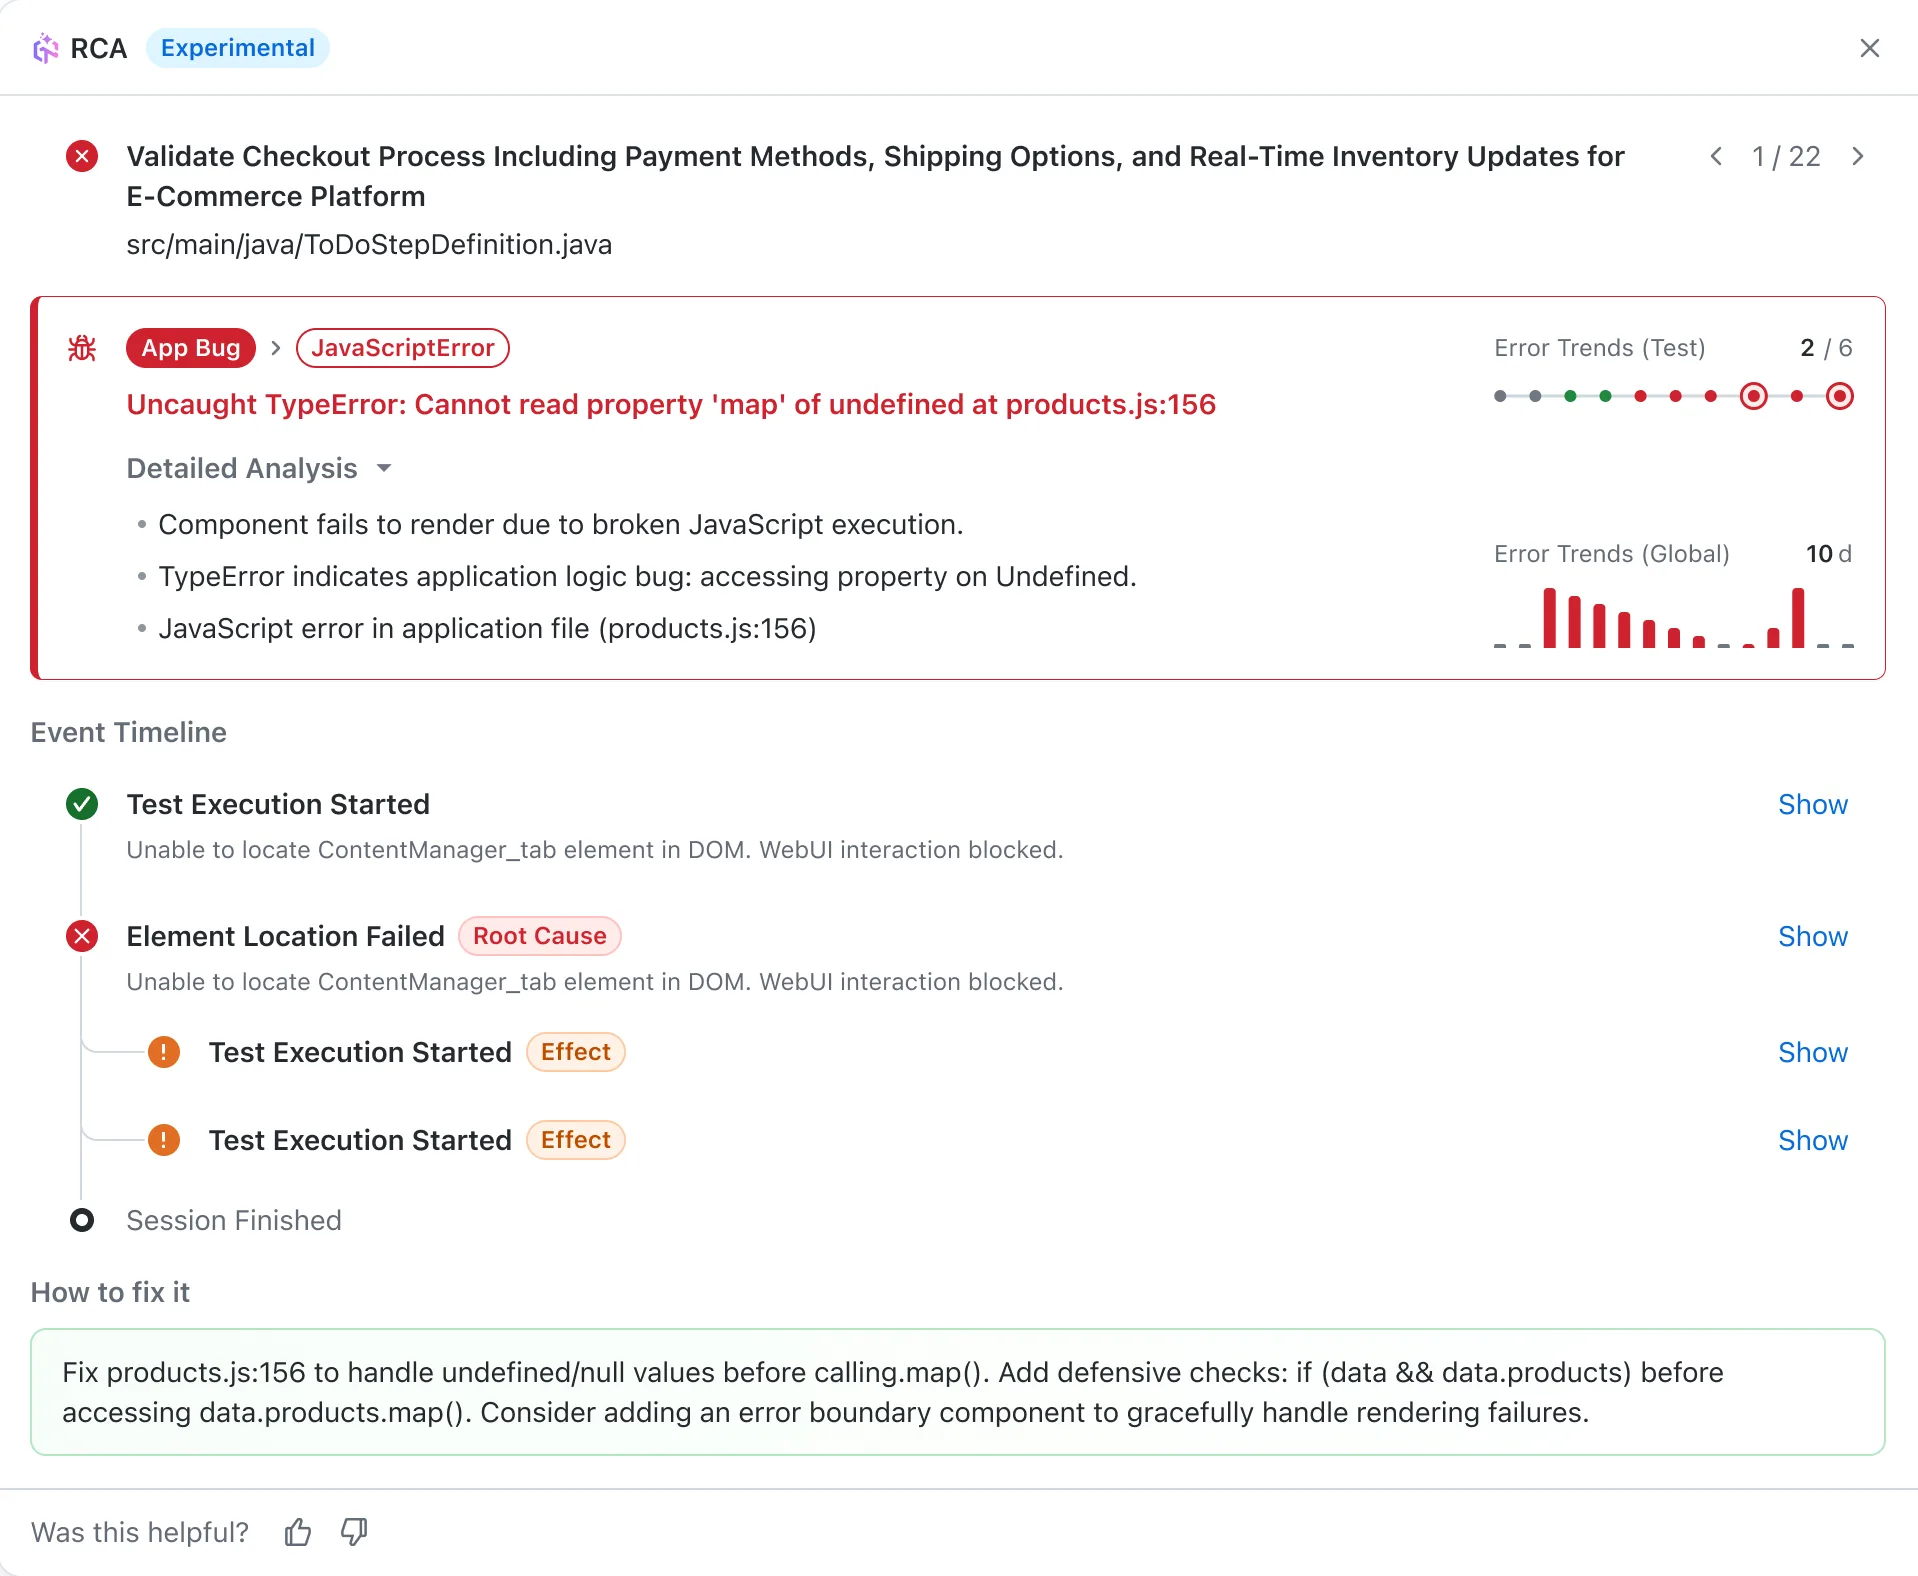Show details of first Test Execution Started event

pos(1812,804)
